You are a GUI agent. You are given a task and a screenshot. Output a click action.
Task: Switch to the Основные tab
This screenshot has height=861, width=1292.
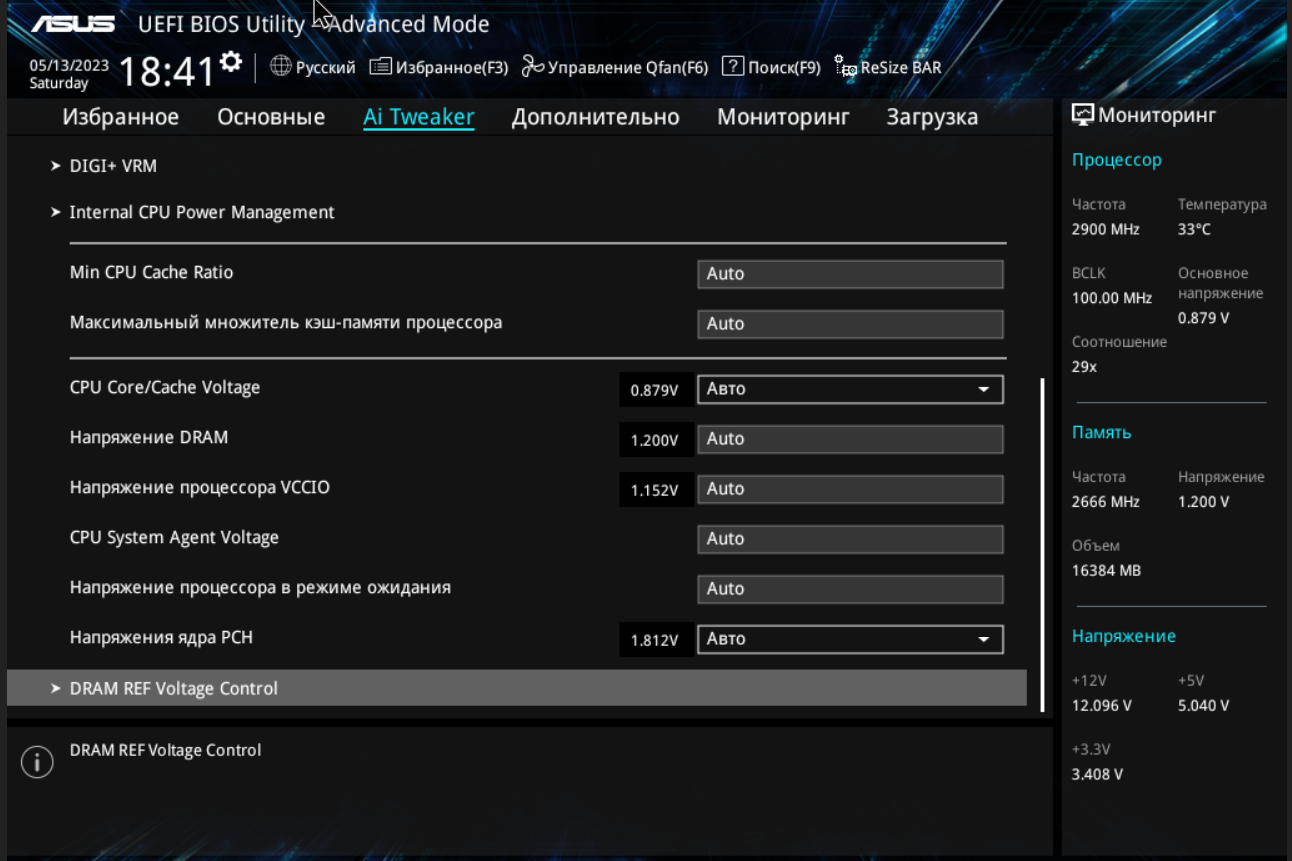pyautogui.click(x=271, y=117)
